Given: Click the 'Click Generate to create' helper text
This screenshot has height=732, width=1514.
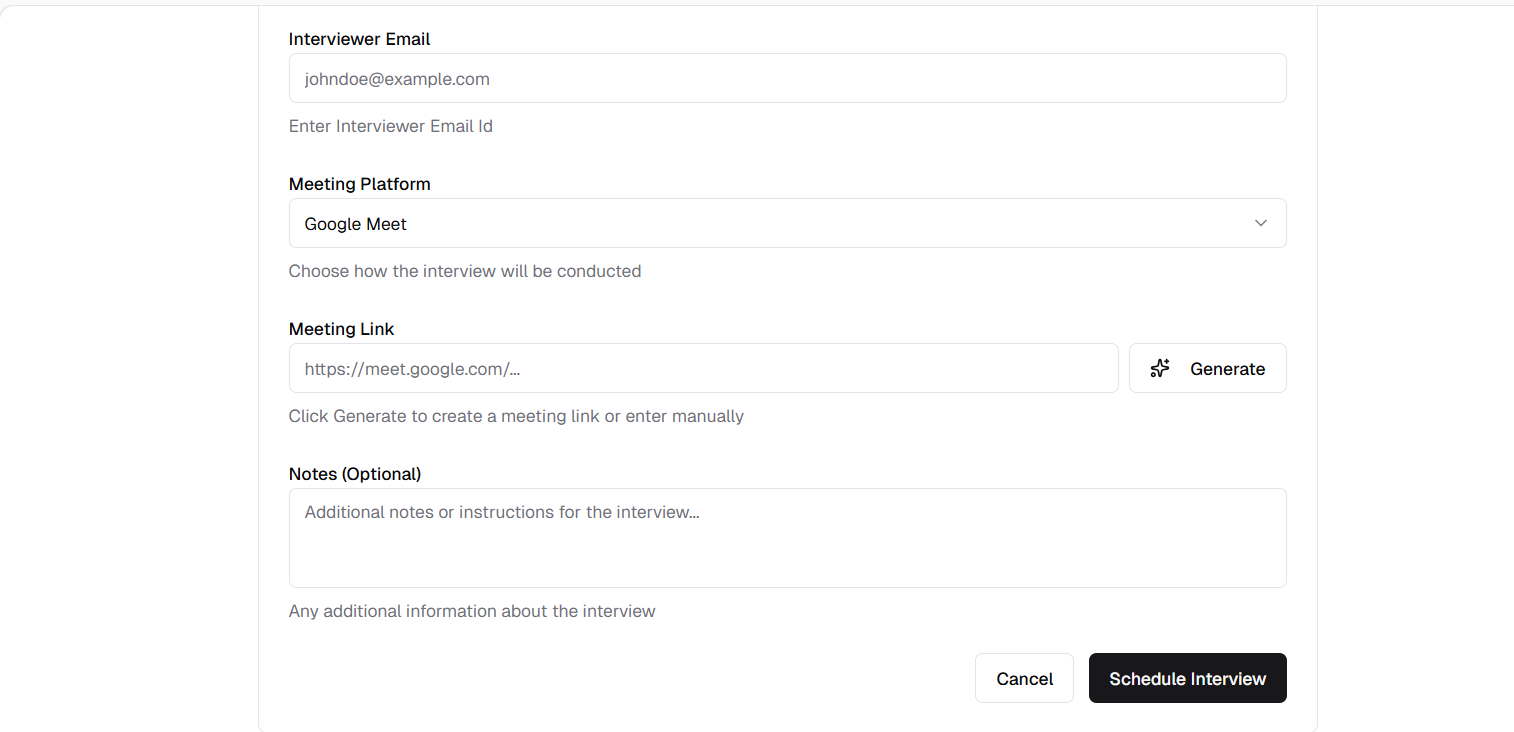Looking at the screenshot, I should [515, 416].
